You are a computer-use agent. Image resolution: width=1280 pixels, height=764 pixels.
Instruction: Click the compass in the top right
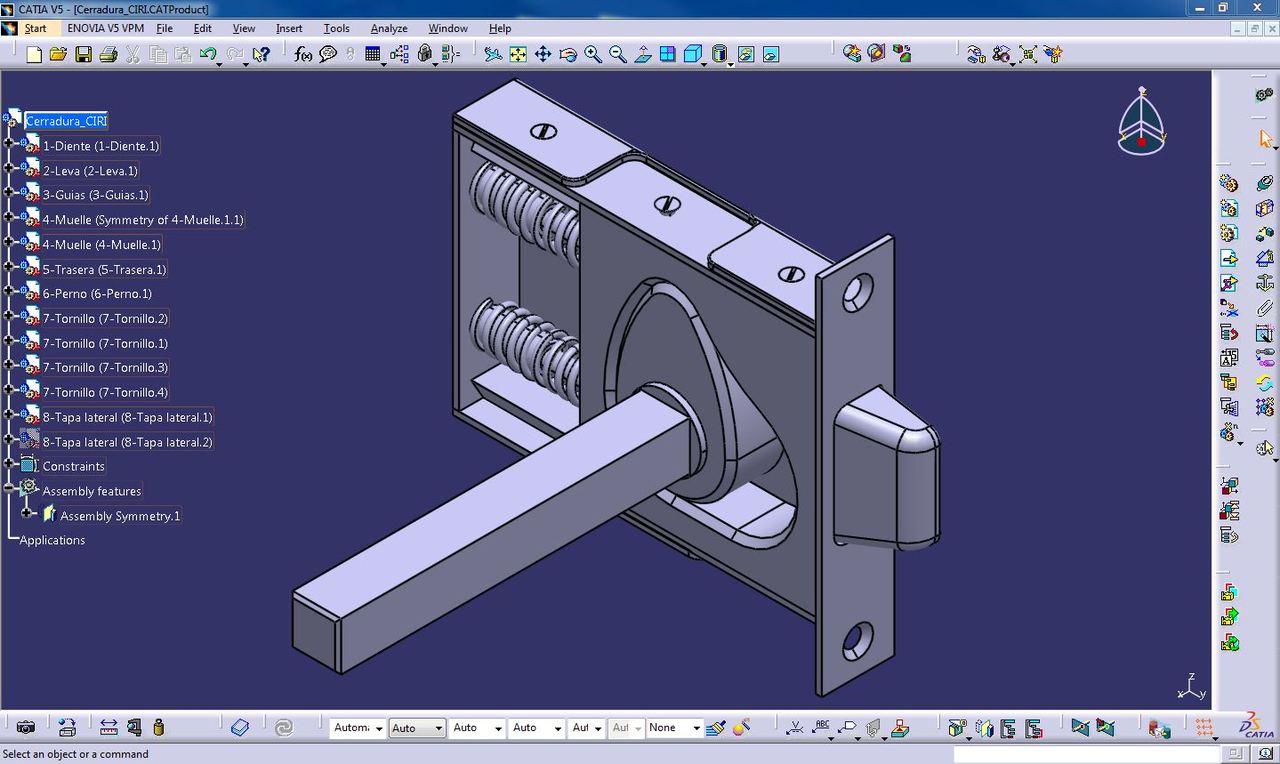[x=1141, y=122]
